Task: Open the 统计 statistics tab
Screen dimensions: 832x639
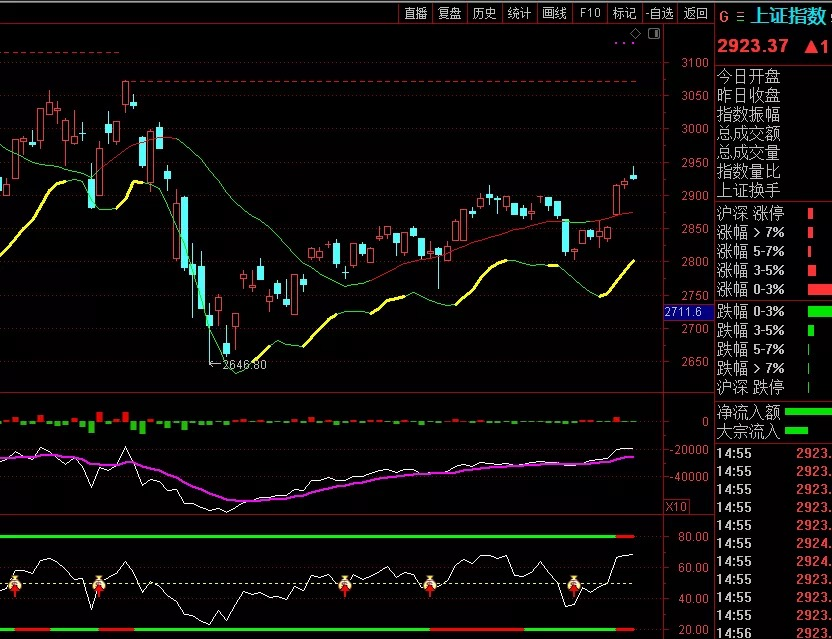Action: tap(519, 13)
